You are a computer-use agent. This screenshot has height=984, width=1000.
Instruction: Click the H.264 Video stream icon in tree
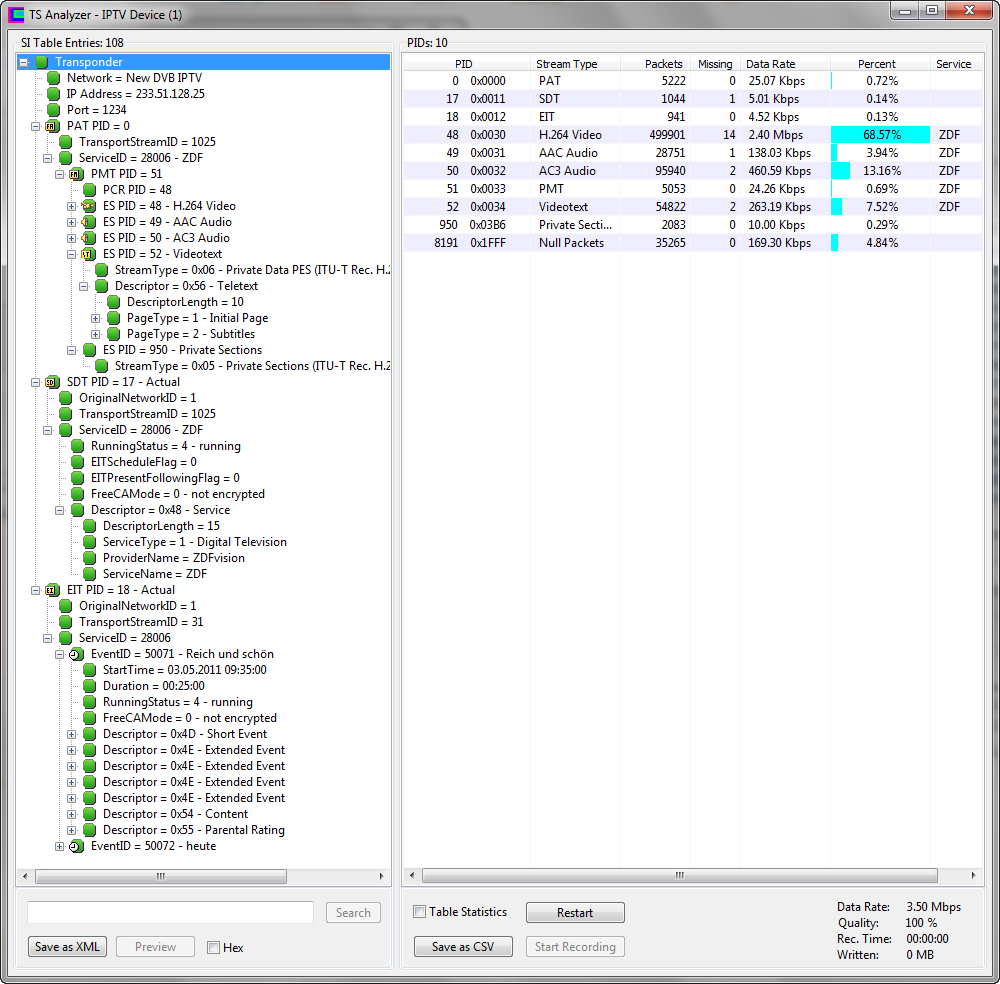tap(88, 206)
